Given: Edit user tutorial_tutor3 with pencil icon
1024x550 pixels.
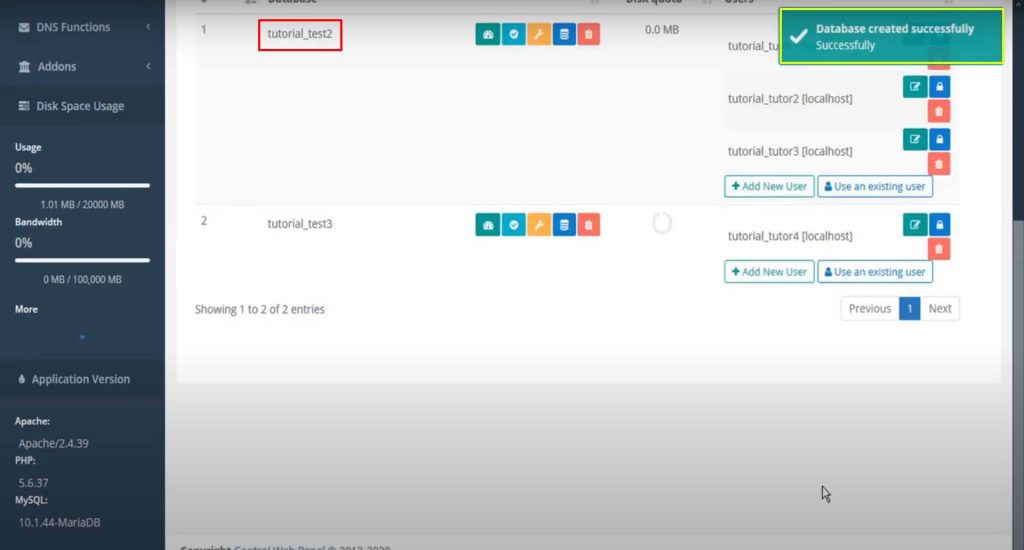Looking at the screenshot, I should (x=914, y=139).
